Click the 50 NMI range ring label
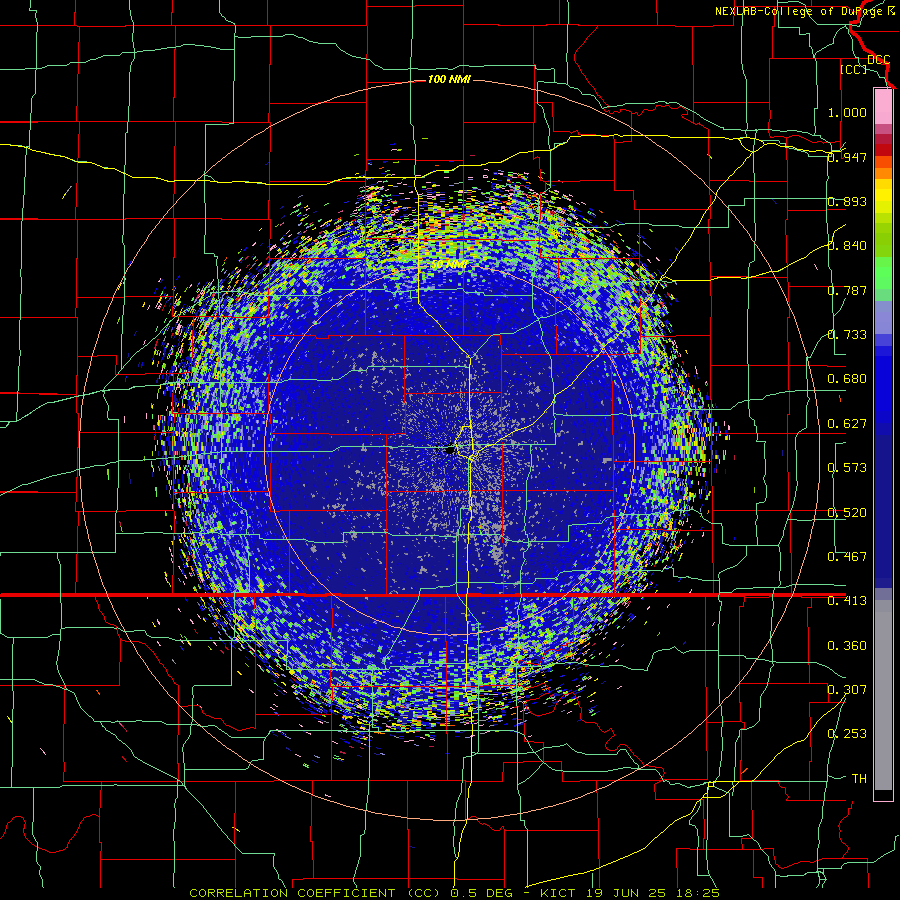This screenshot has height=900, width=900. 448,265
